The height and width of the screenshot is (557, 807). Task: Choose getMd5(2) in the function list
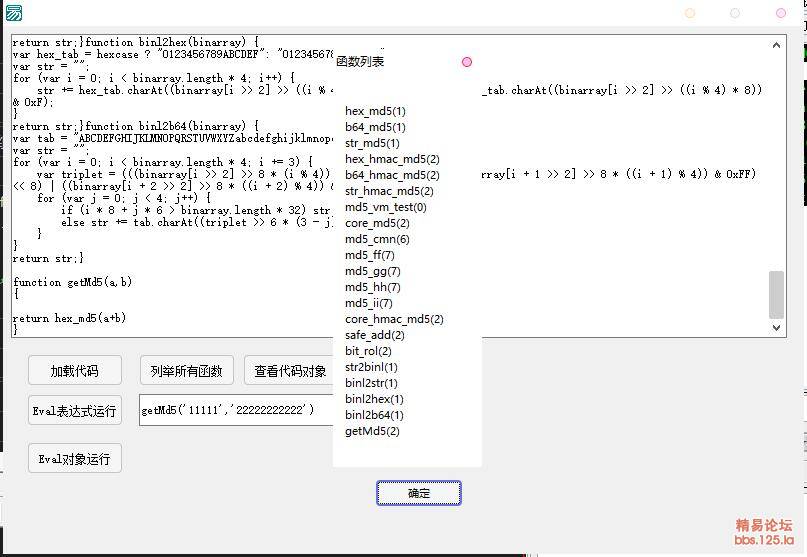coord(372,431)
